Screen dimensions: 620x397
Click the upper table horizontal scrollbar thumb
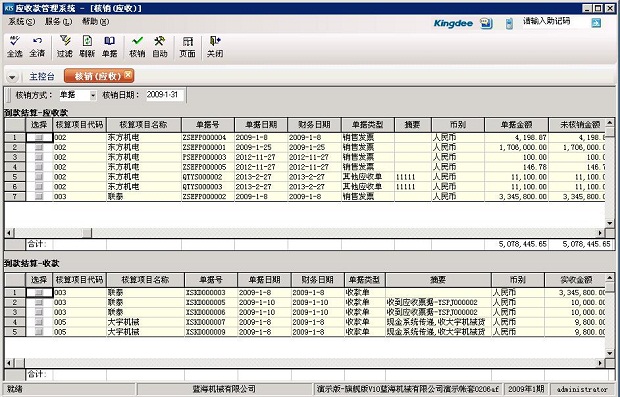87,233
